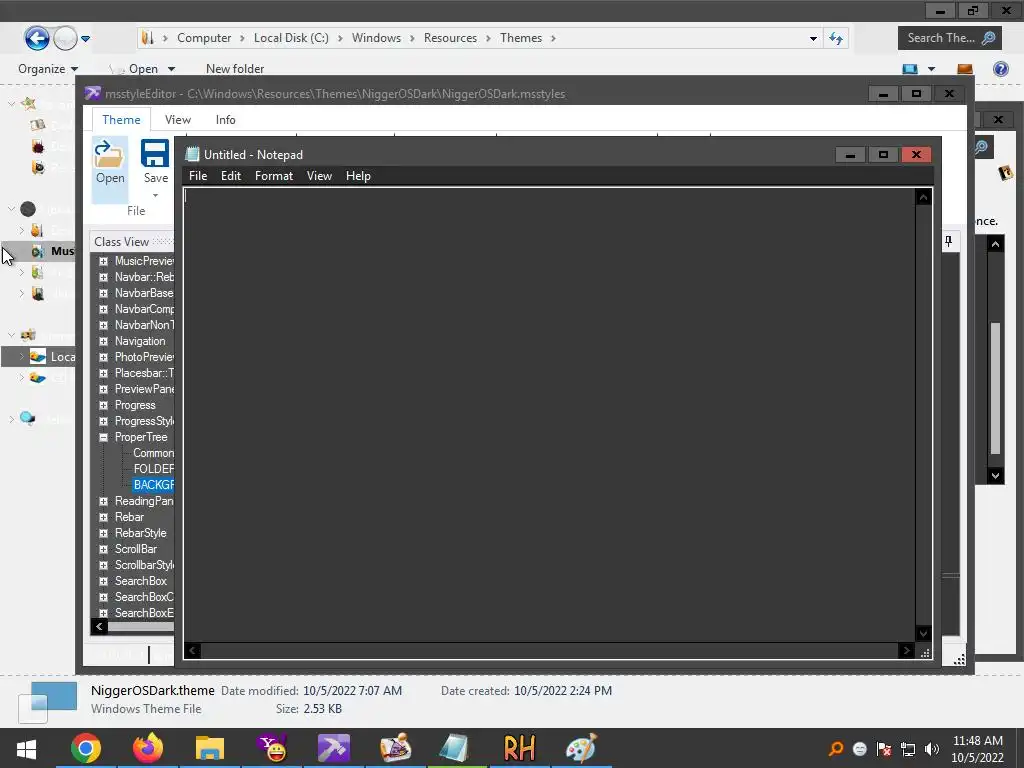The image size is (1024, 768).
Task: Expand the ScrollBar class node
Action: point(103,549)
